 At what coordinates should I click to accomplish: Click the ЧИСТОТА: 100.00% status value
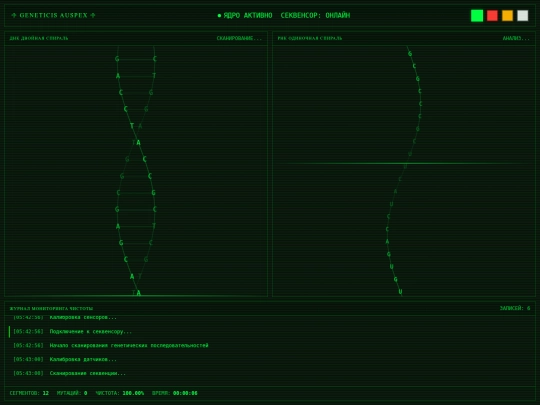(x=120, y=393)
